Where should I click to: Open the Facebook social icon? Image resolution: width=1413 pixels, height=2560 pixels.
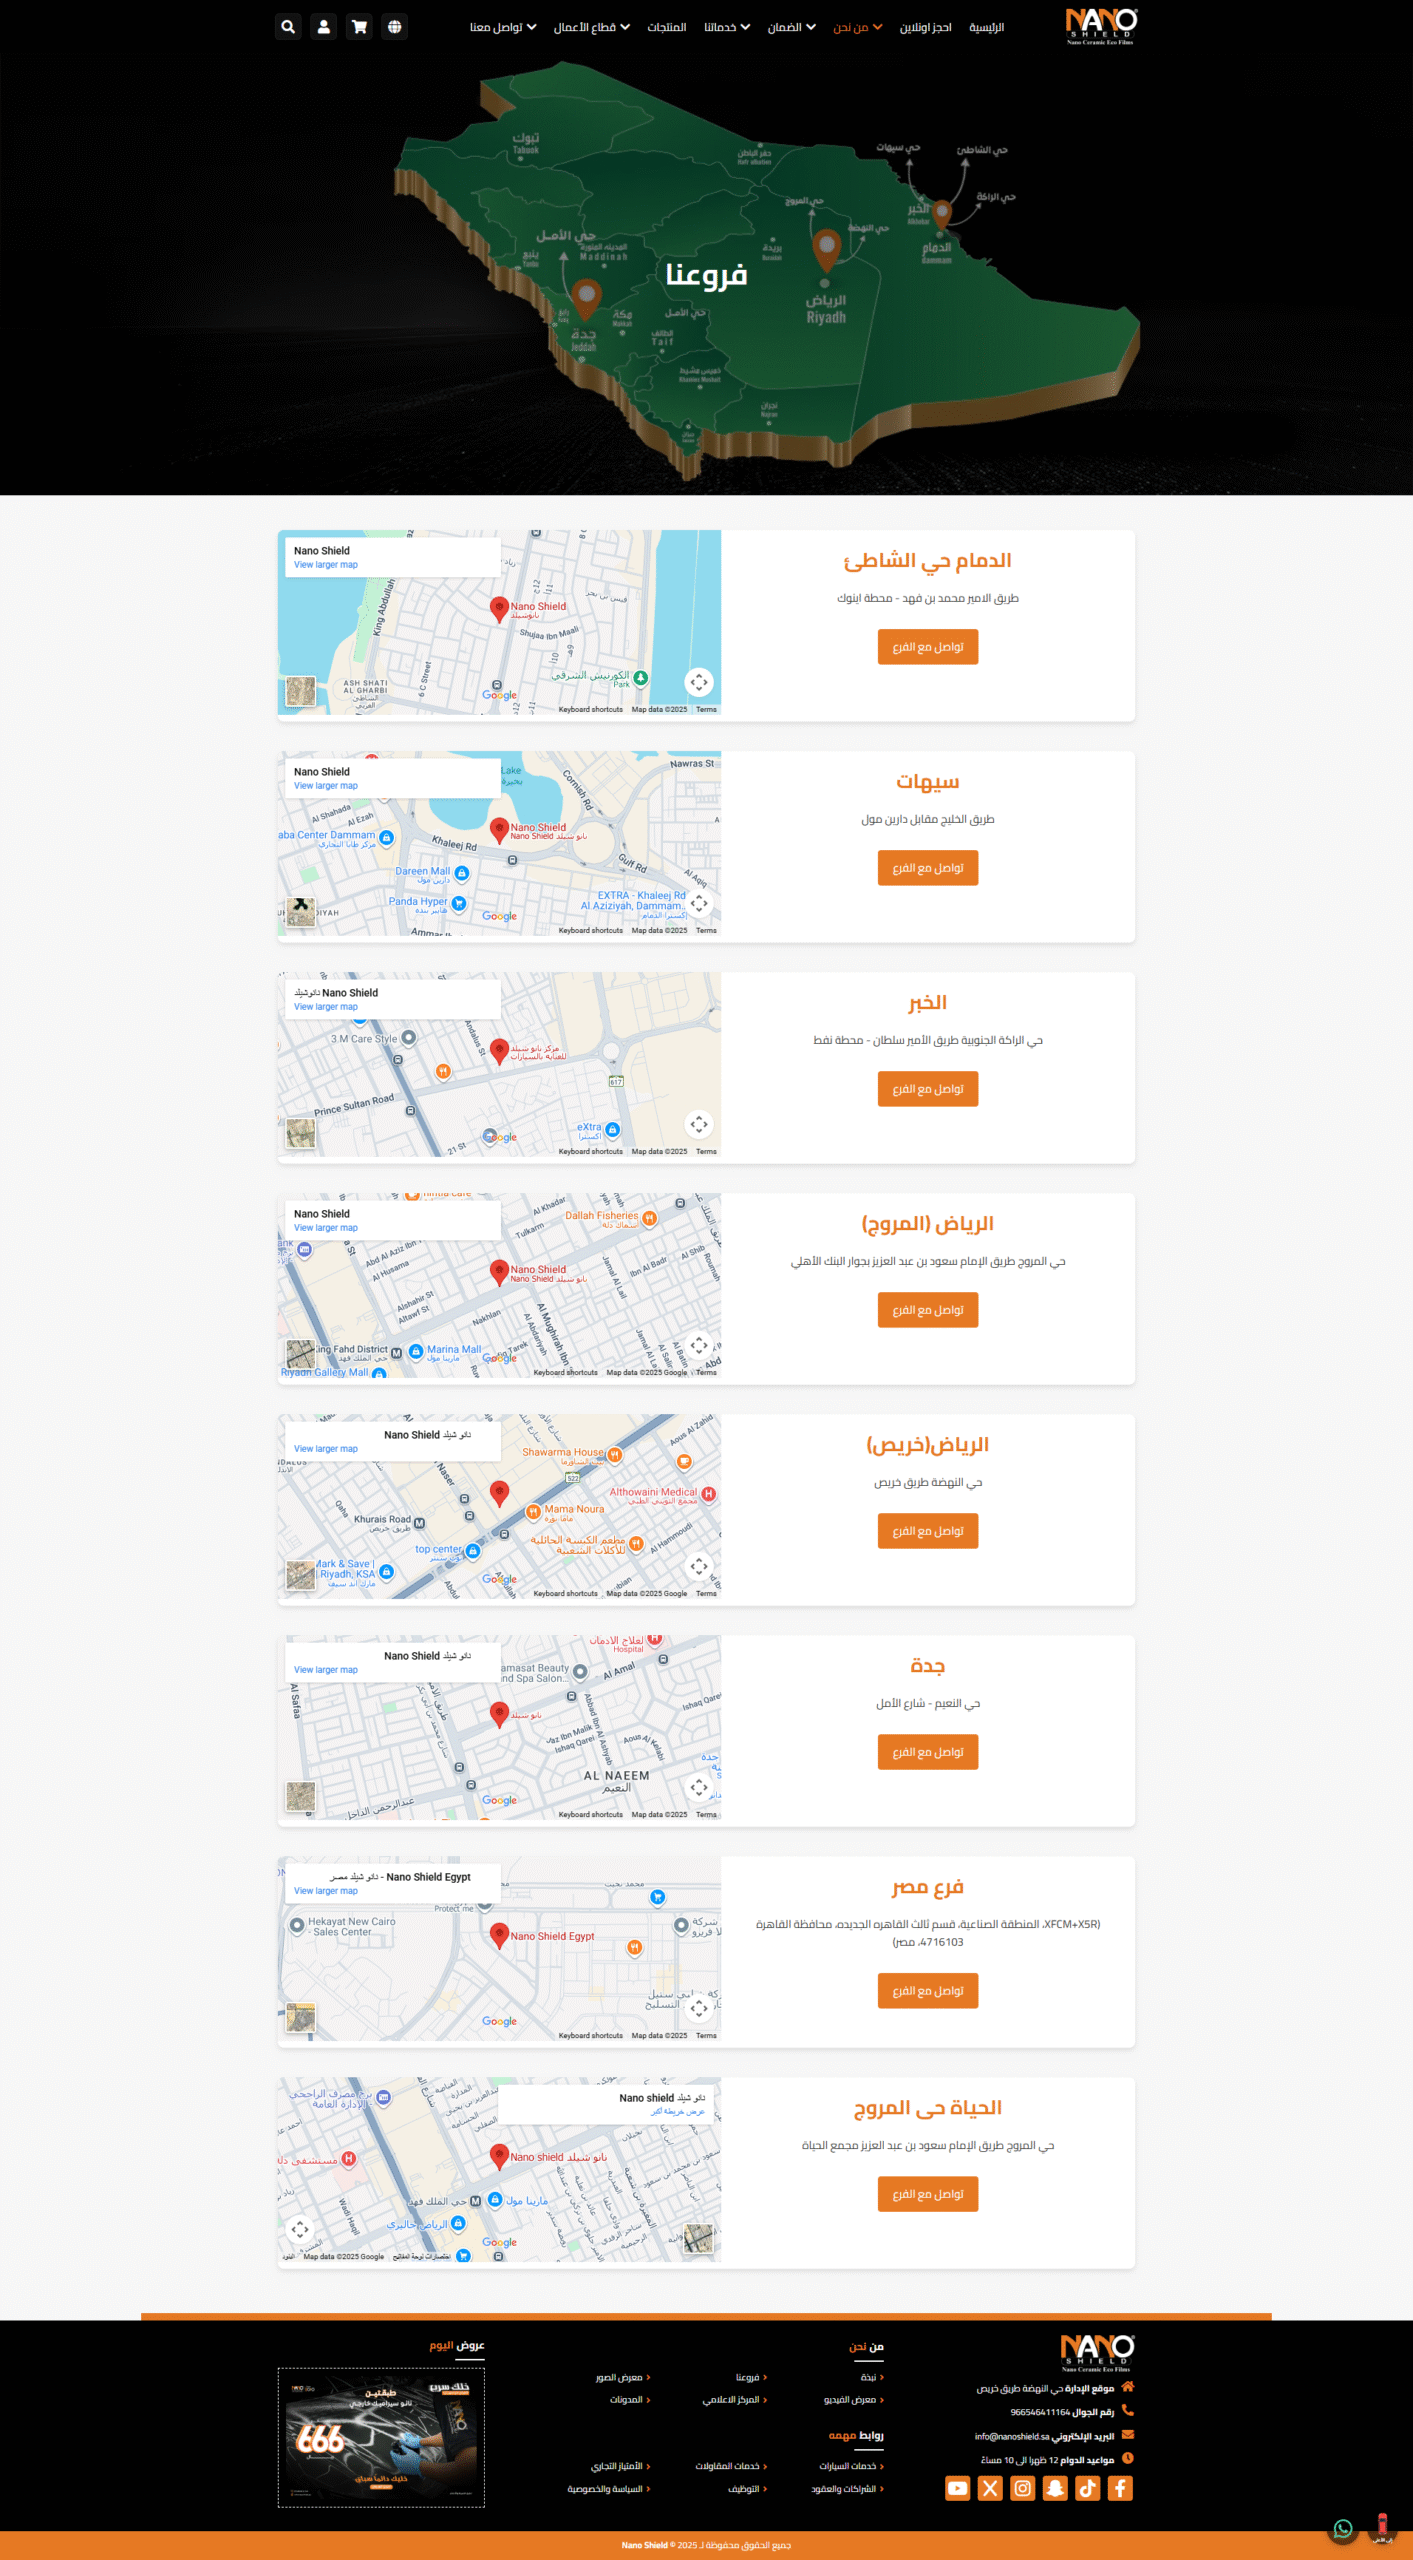(1120, 2488)
